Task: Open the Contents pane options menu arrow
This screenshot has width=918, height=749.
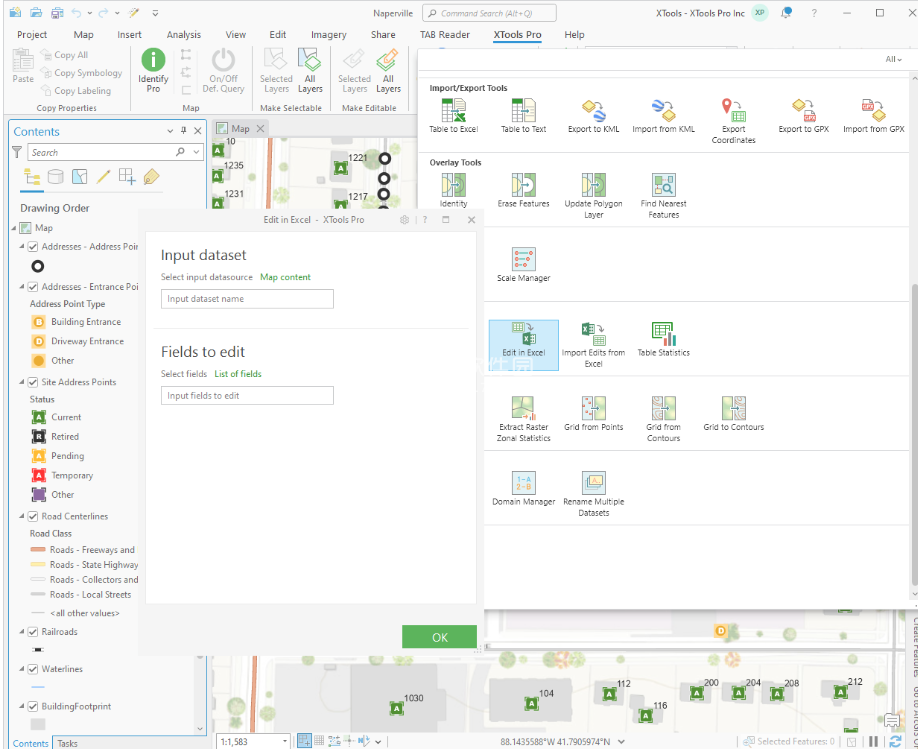Action: [x=170, y=131]
